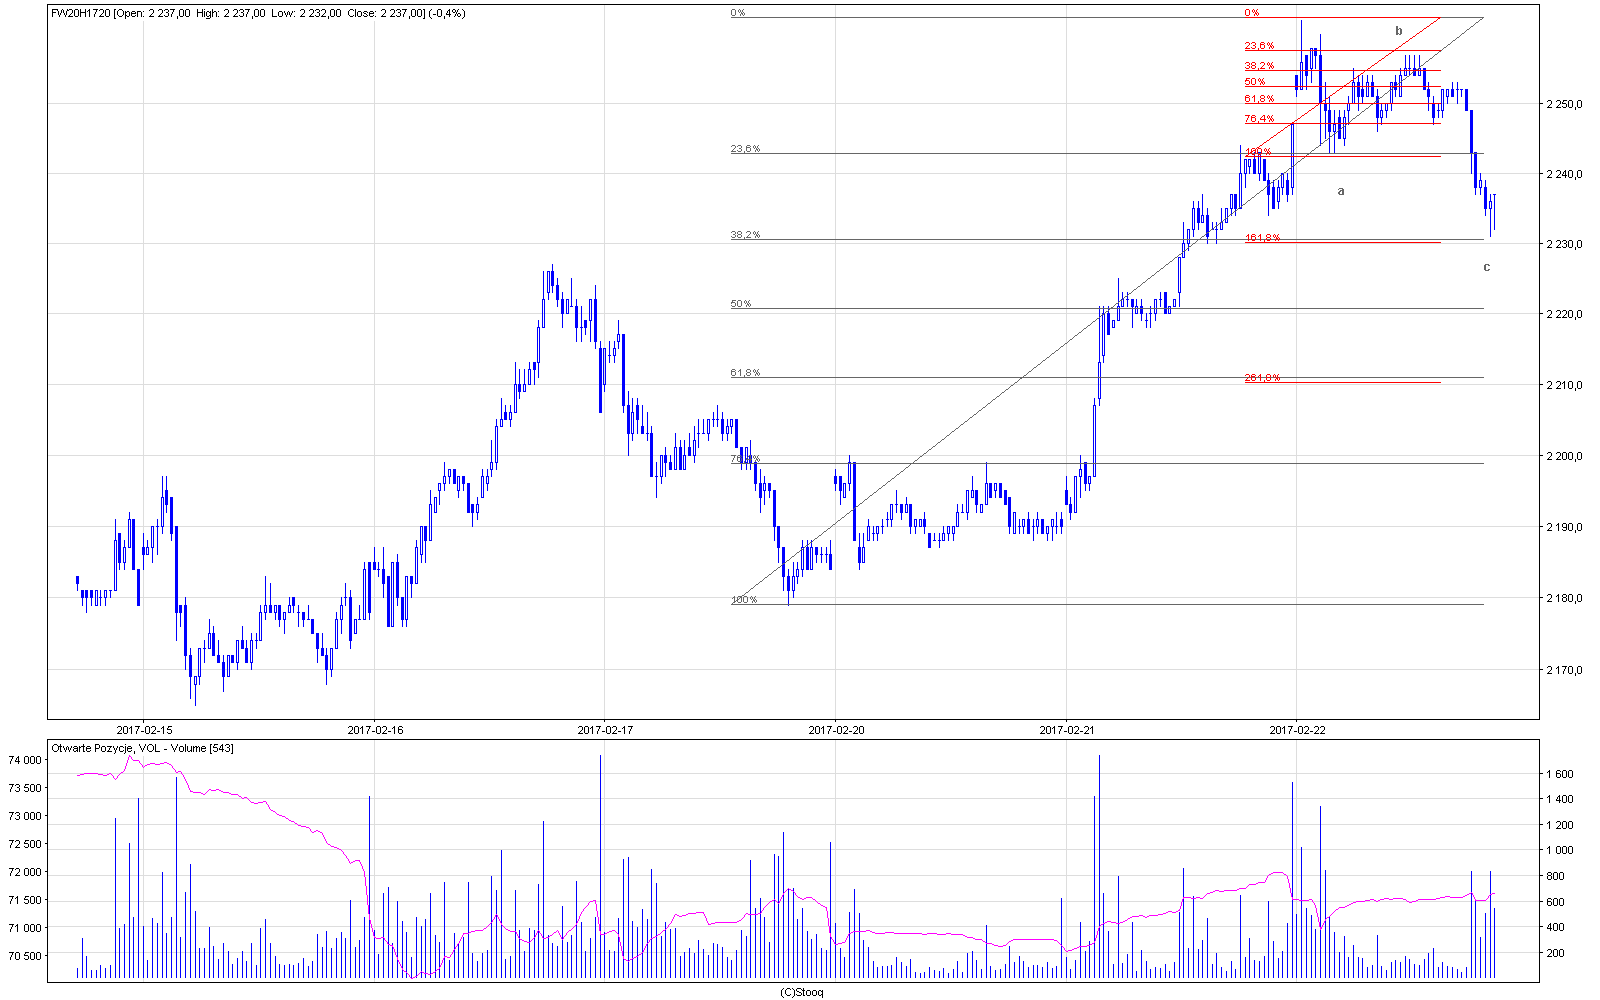This screenshot has width=1600, height=1000.
Task: Click the wave label "a"
Action: [x=1341, y=191]
